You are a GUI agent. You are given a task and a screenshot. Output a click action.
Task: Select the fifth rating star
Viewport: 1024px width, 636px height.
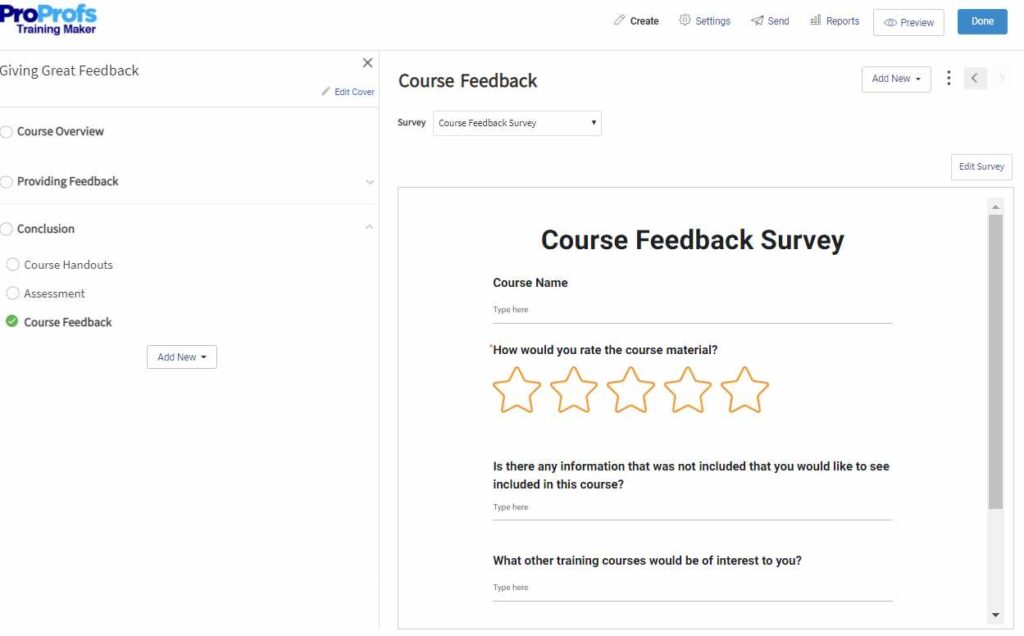(745, 391)
